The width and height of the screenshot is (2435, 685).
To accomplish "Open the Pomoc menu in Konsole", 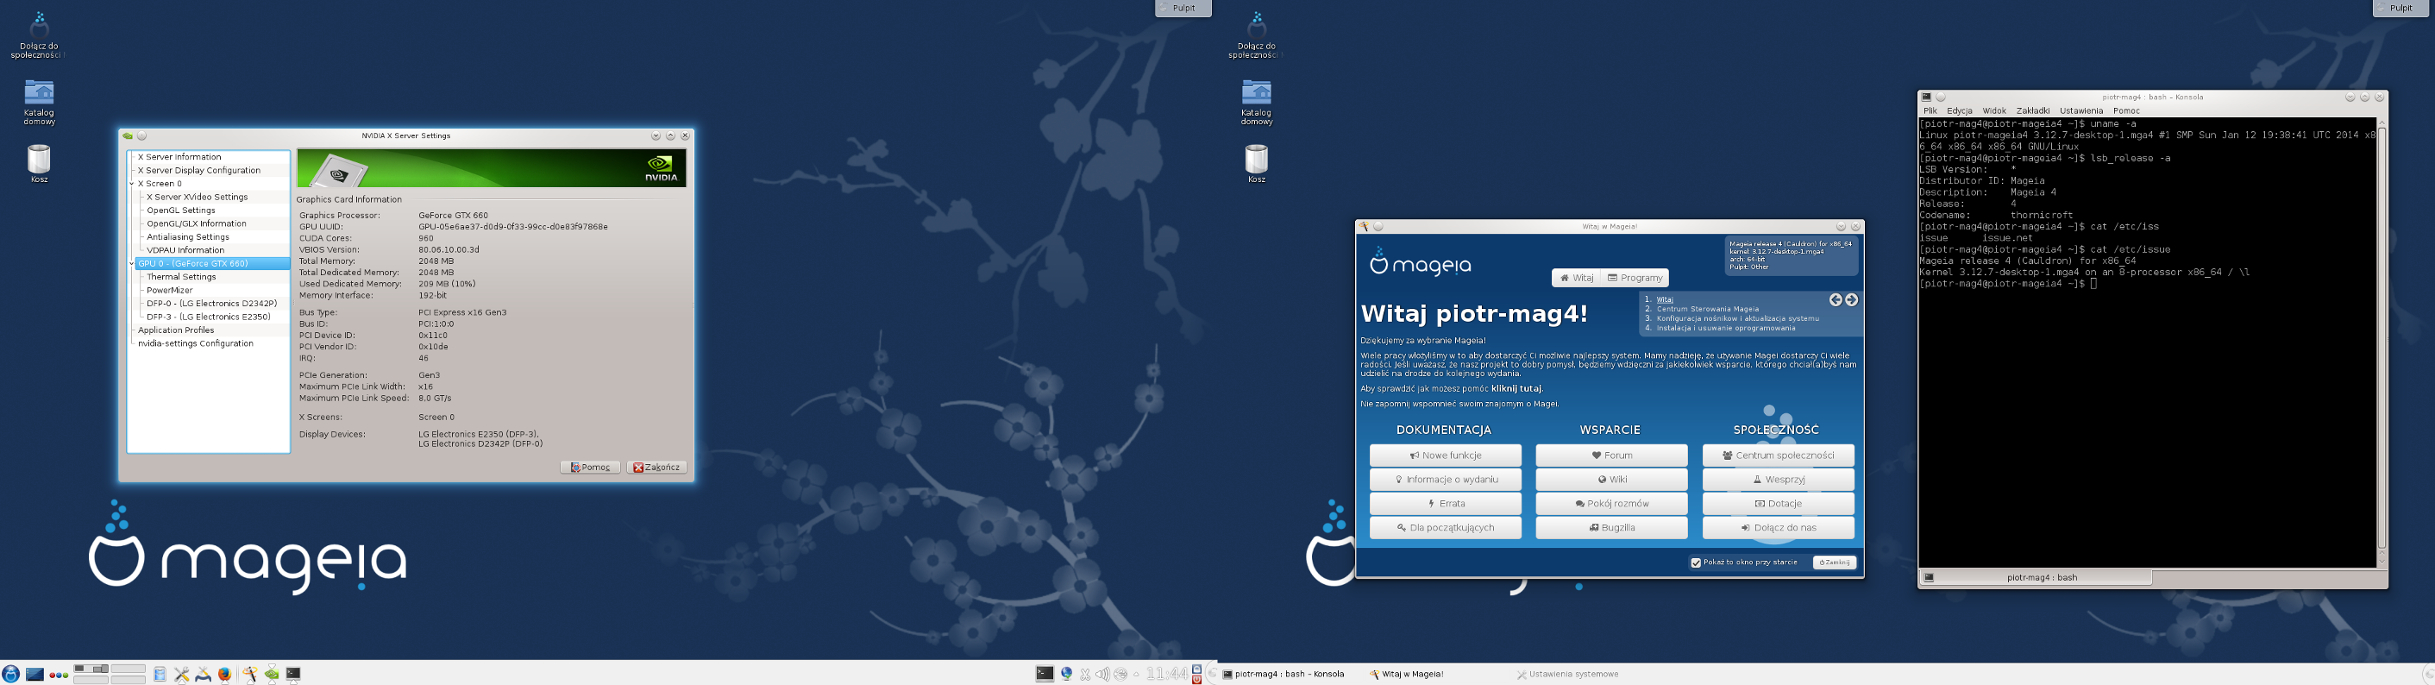I will click(x=2126, y=111).
